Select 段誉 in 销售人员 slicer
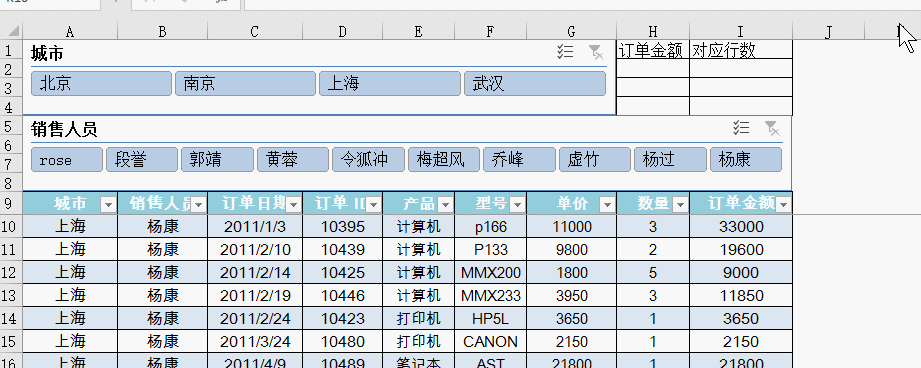The image size is (921, 368). pyautogui.click(x=142, y=160)
